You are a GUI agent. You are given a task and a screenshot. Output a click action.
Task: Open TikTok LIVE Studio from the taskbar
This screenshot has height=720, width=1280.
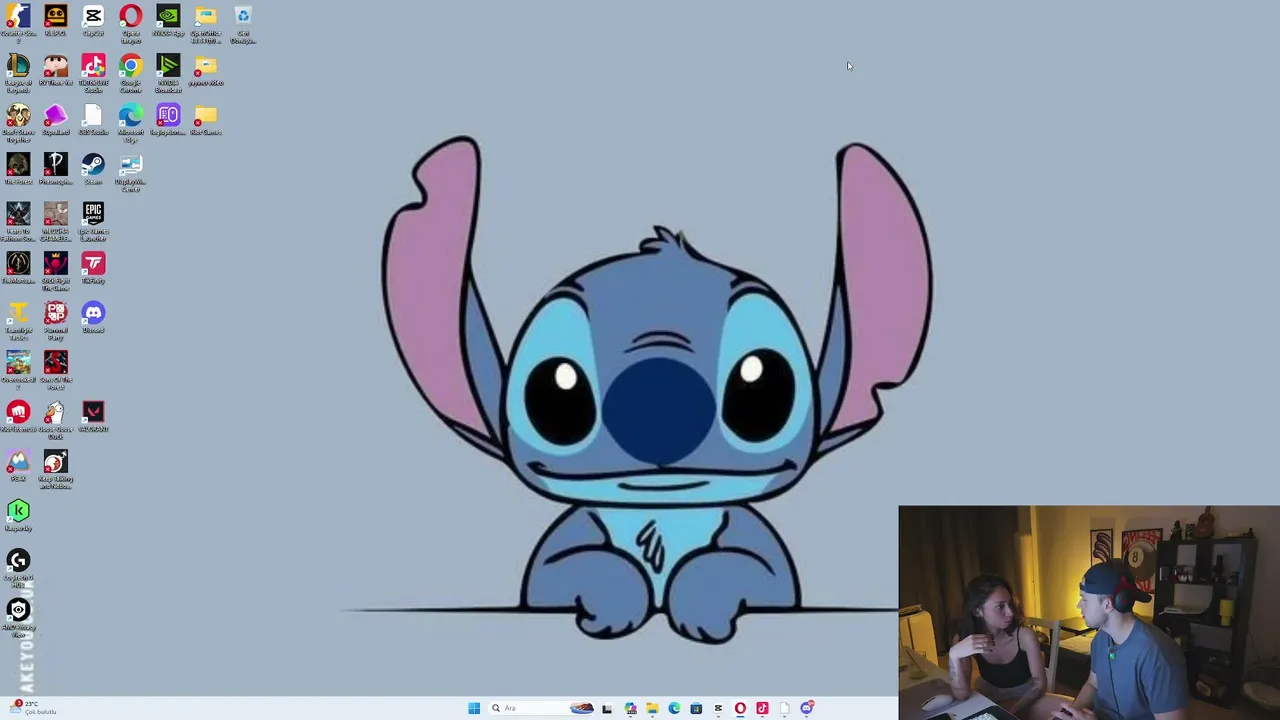coord(762,708)
